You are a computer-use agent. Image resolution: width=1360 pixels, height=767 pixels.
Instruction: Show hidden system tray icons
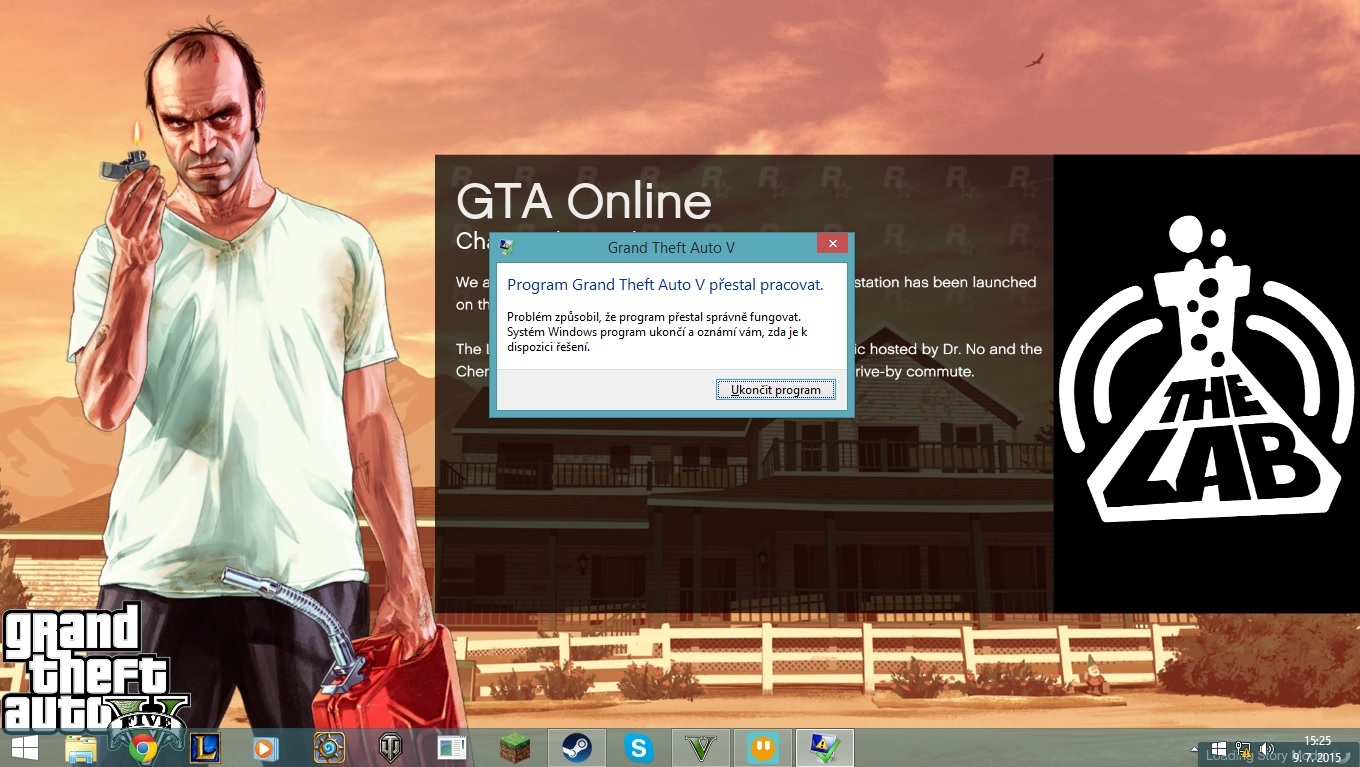click(1194, 749)
